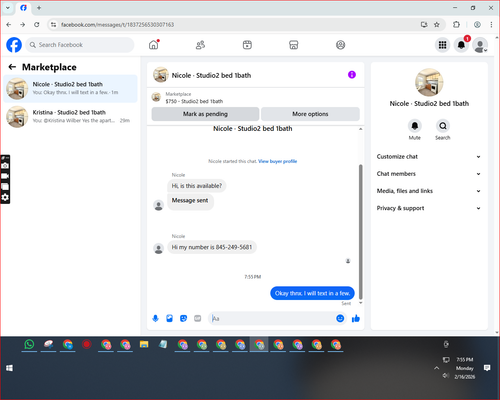
Task: Click the Search Facebook field
Action: 80,45
